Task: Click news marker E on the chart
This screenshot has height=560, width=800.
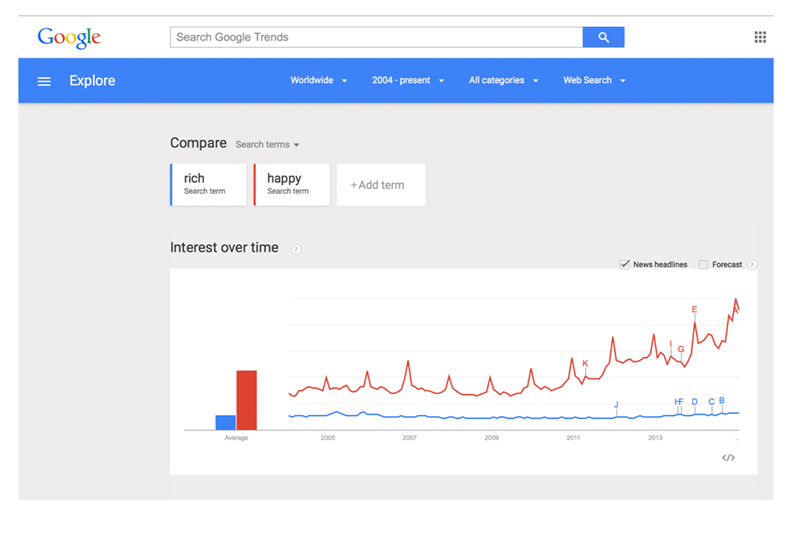Action: pos(694,310)
